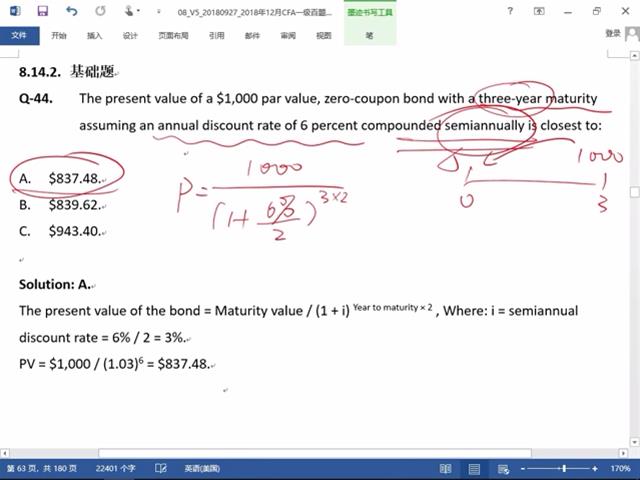Toggle Touch/Mouse mode hand icon
The image size is (640, 480).
coord(129,11)
